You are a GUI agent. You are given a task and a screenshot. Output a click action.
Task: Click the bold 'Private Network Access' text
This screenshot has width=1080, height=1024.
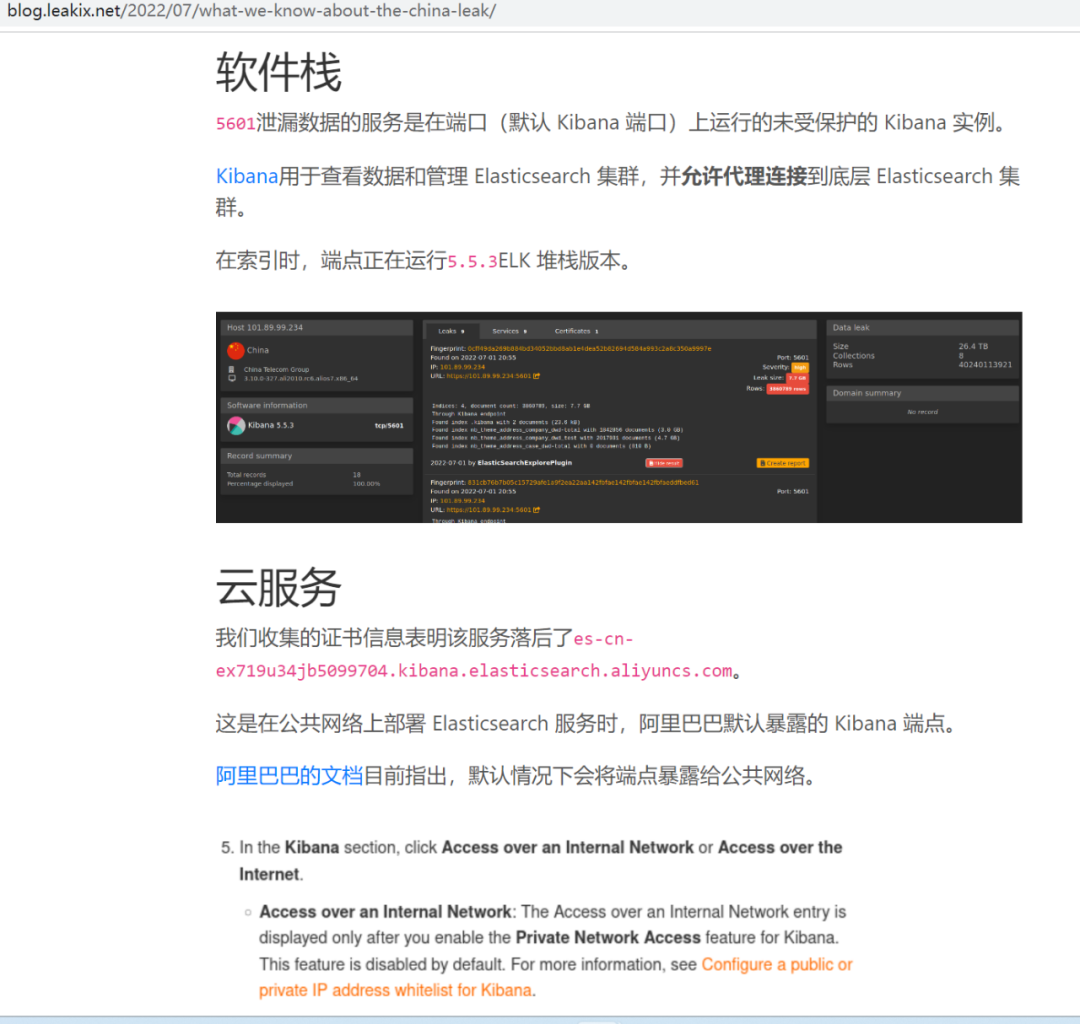(x=608, y=938)
